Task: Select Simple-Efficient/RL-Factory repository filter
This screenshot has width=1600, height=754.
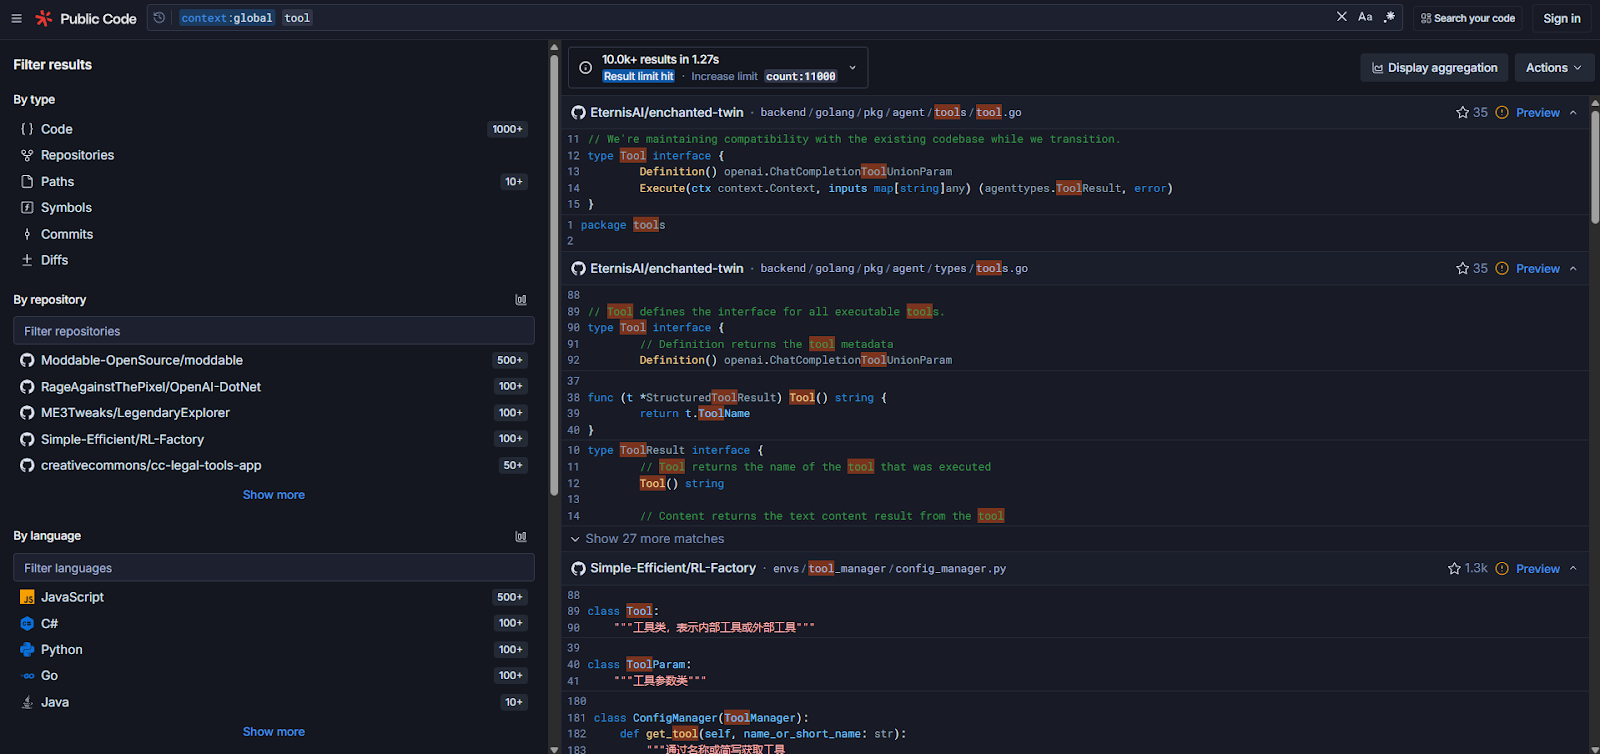Action: (x=273, y=439)
